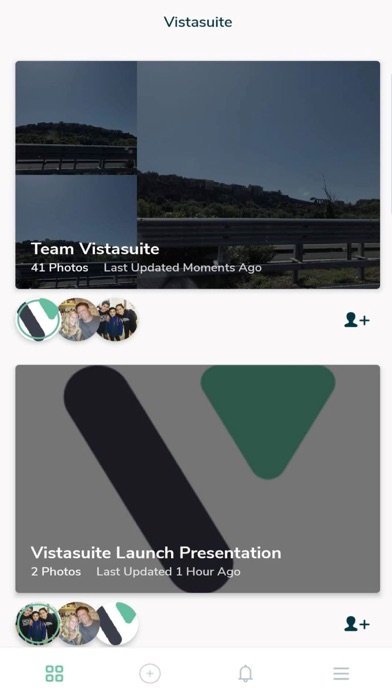Viewport: 392px width, 696px height.
Task: Open the notifications bell
Action: [245, 673]
